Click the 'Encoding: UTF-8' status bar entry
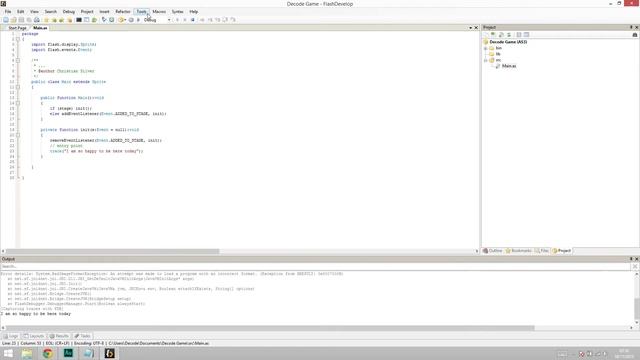 89,343
